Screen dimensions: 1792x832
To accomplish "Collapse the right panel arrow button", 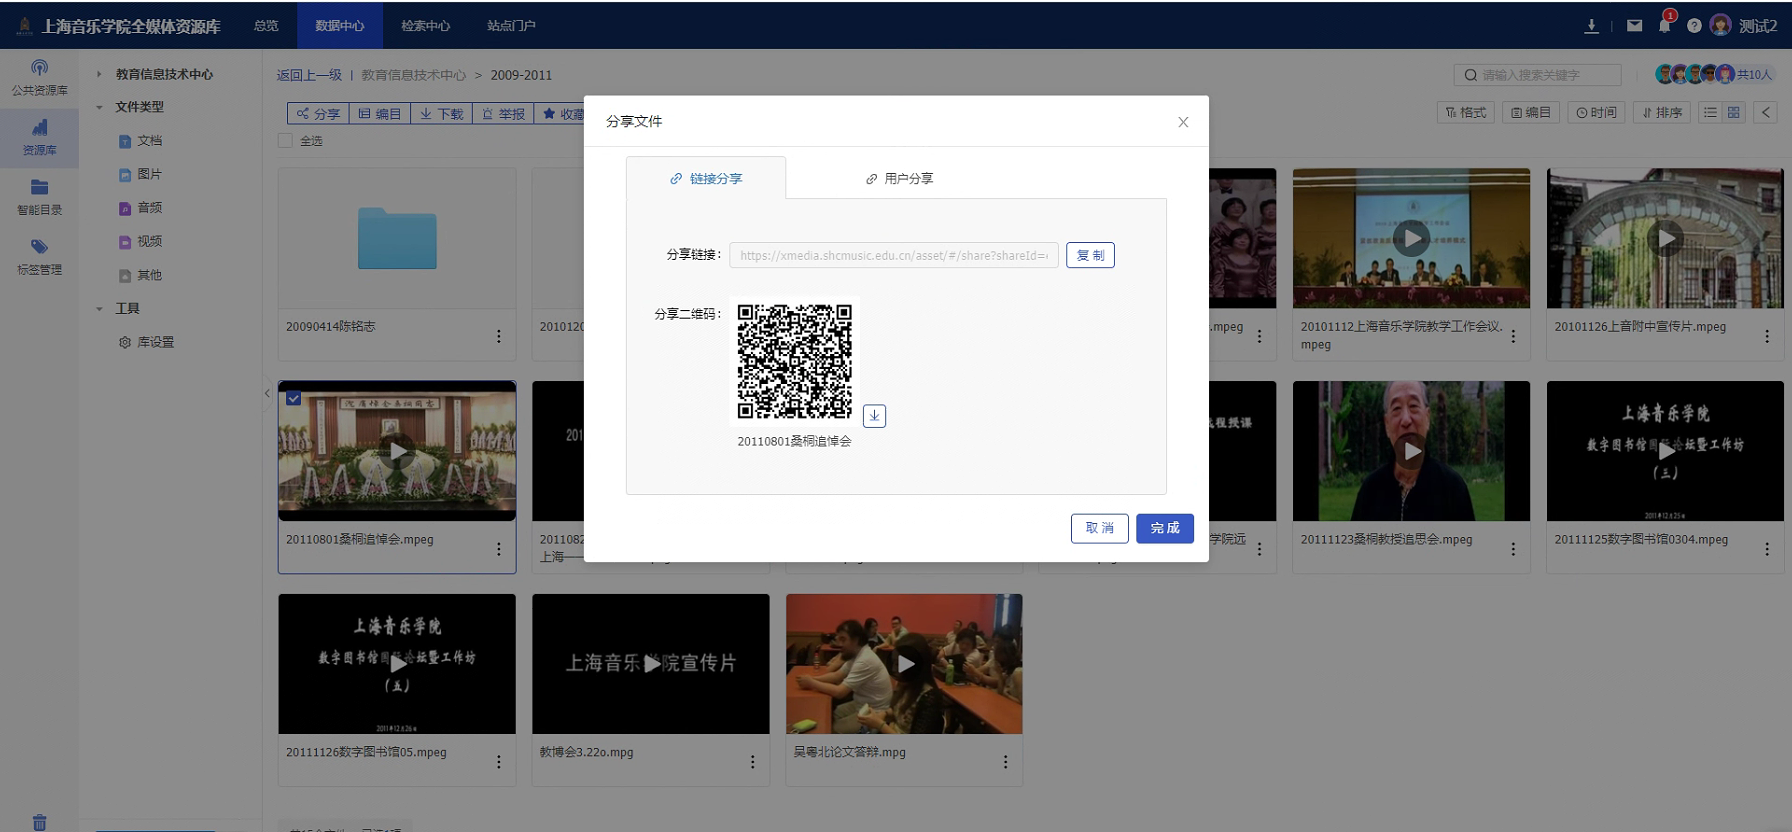I will [x=1766, y=113].
